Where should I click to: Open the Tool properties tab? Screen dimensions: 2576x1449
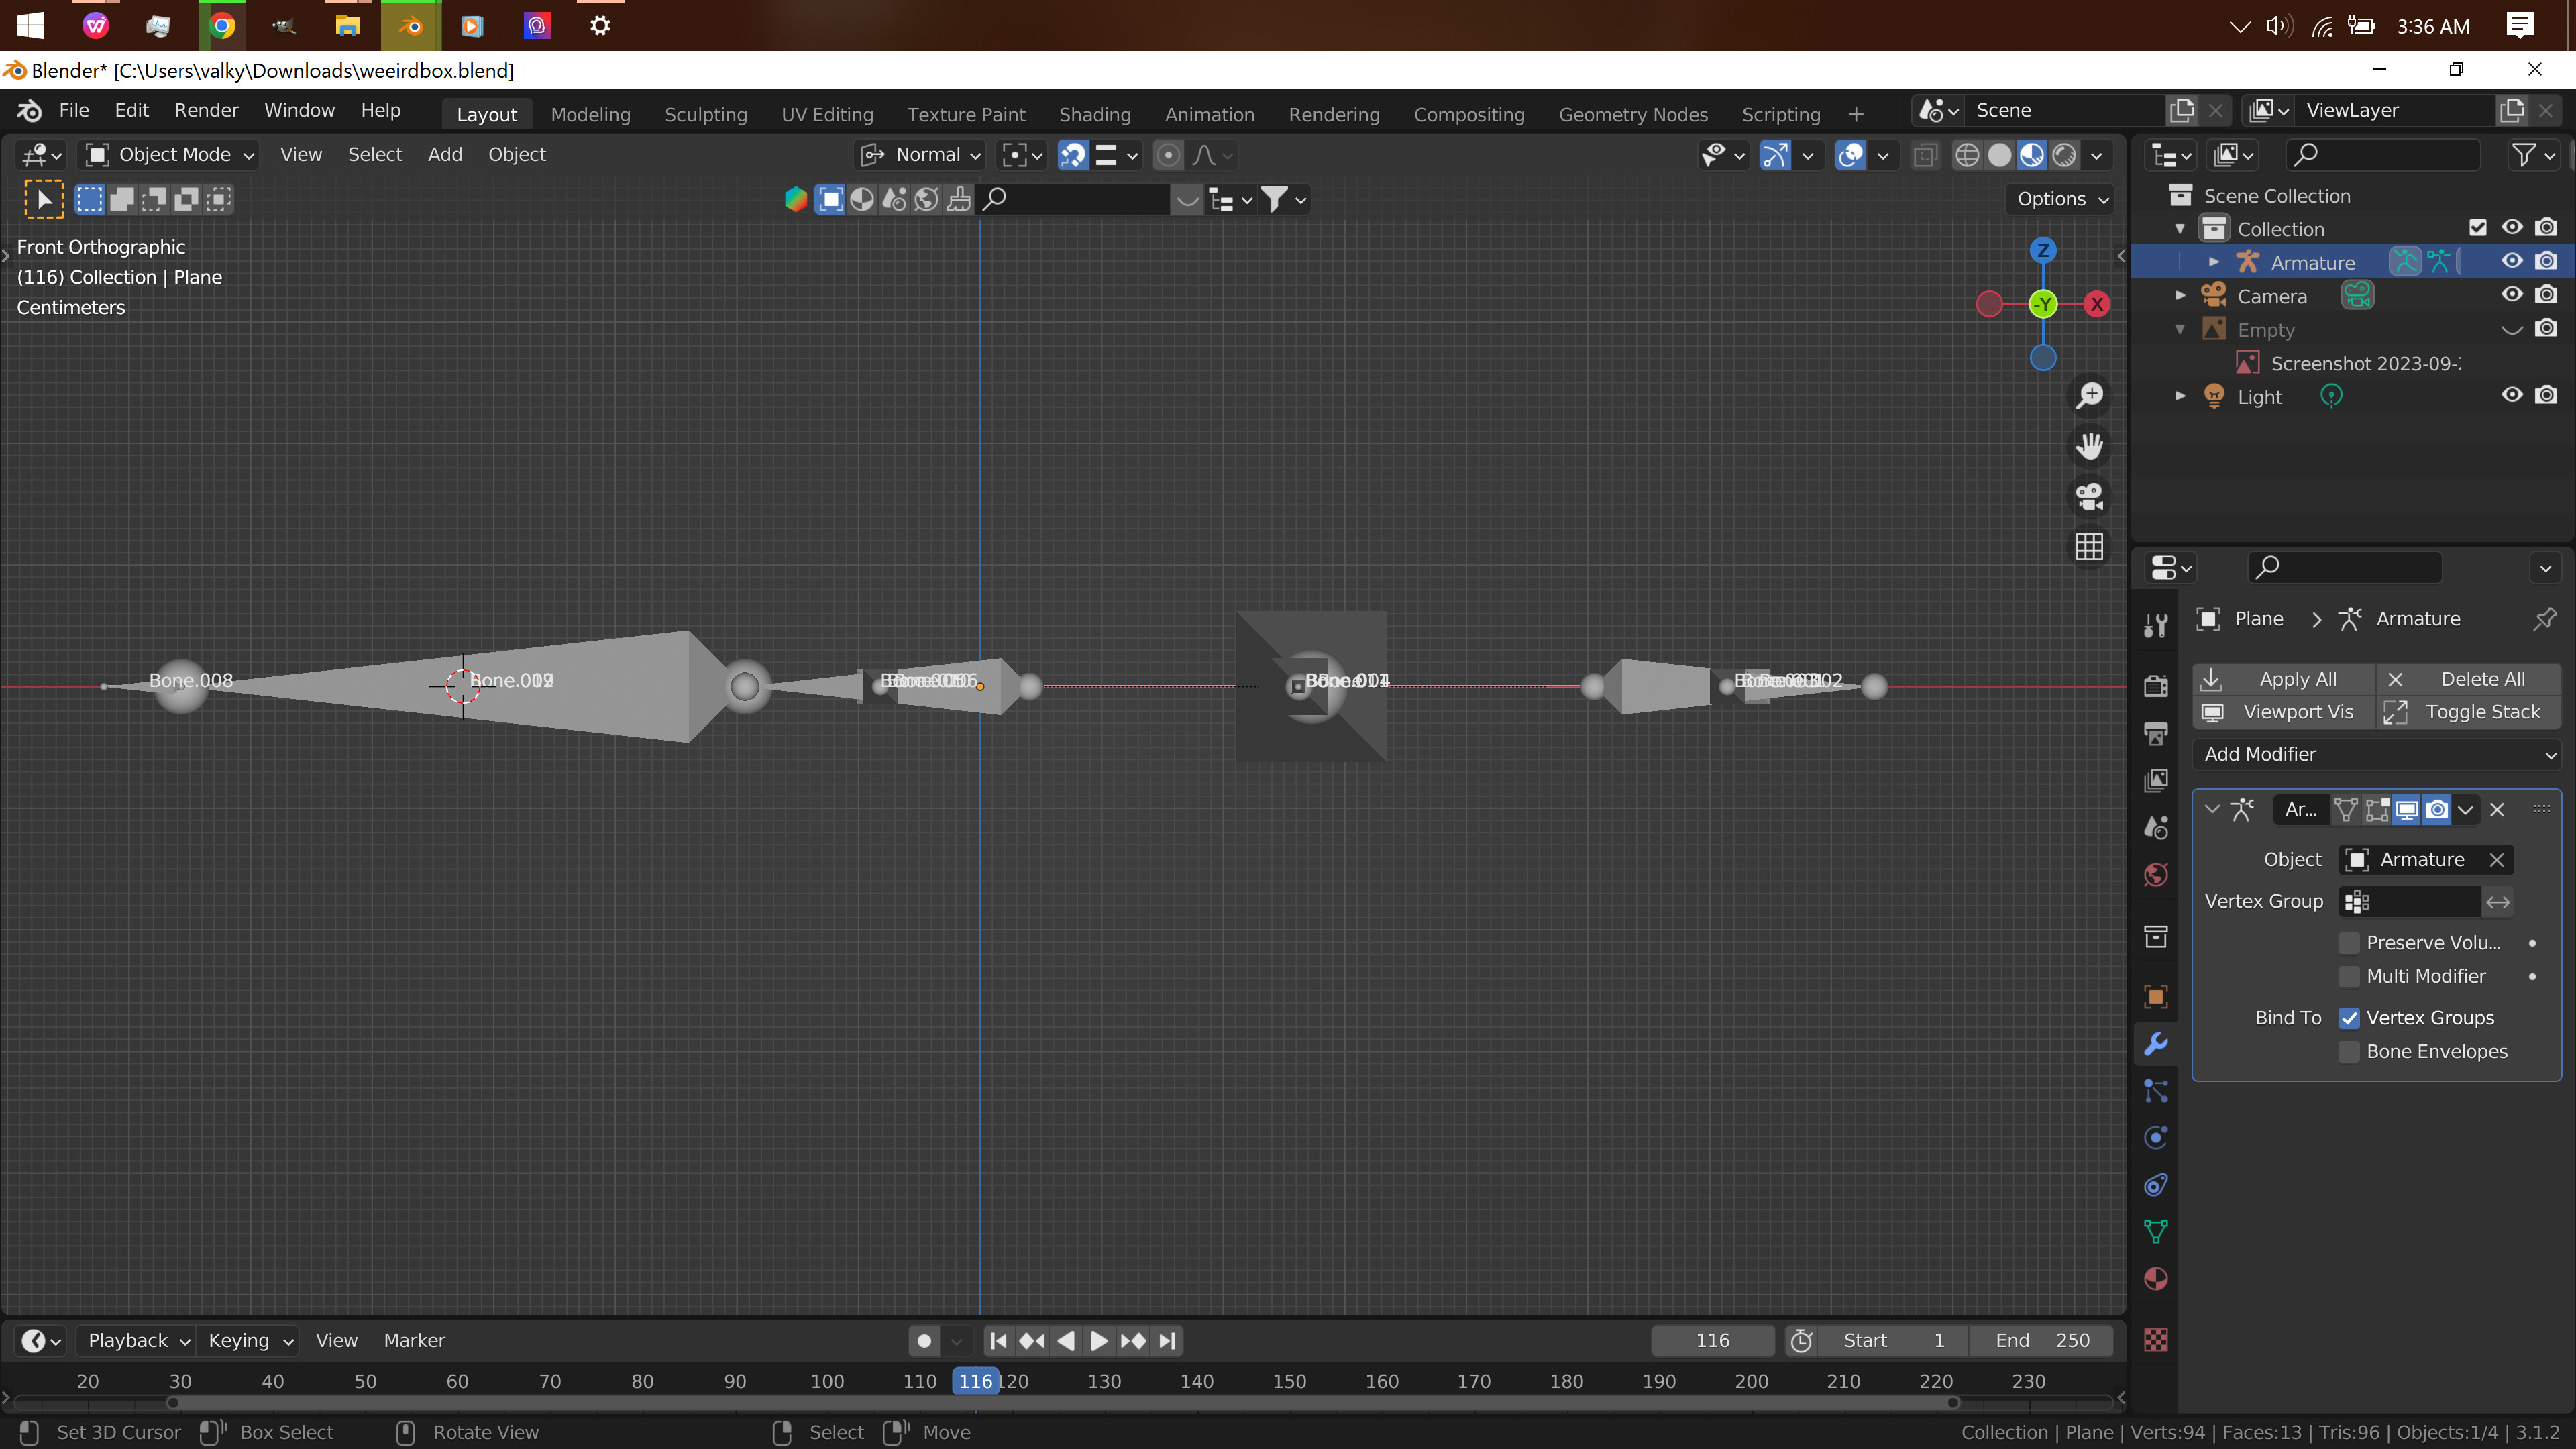(x=2156, y=625)
